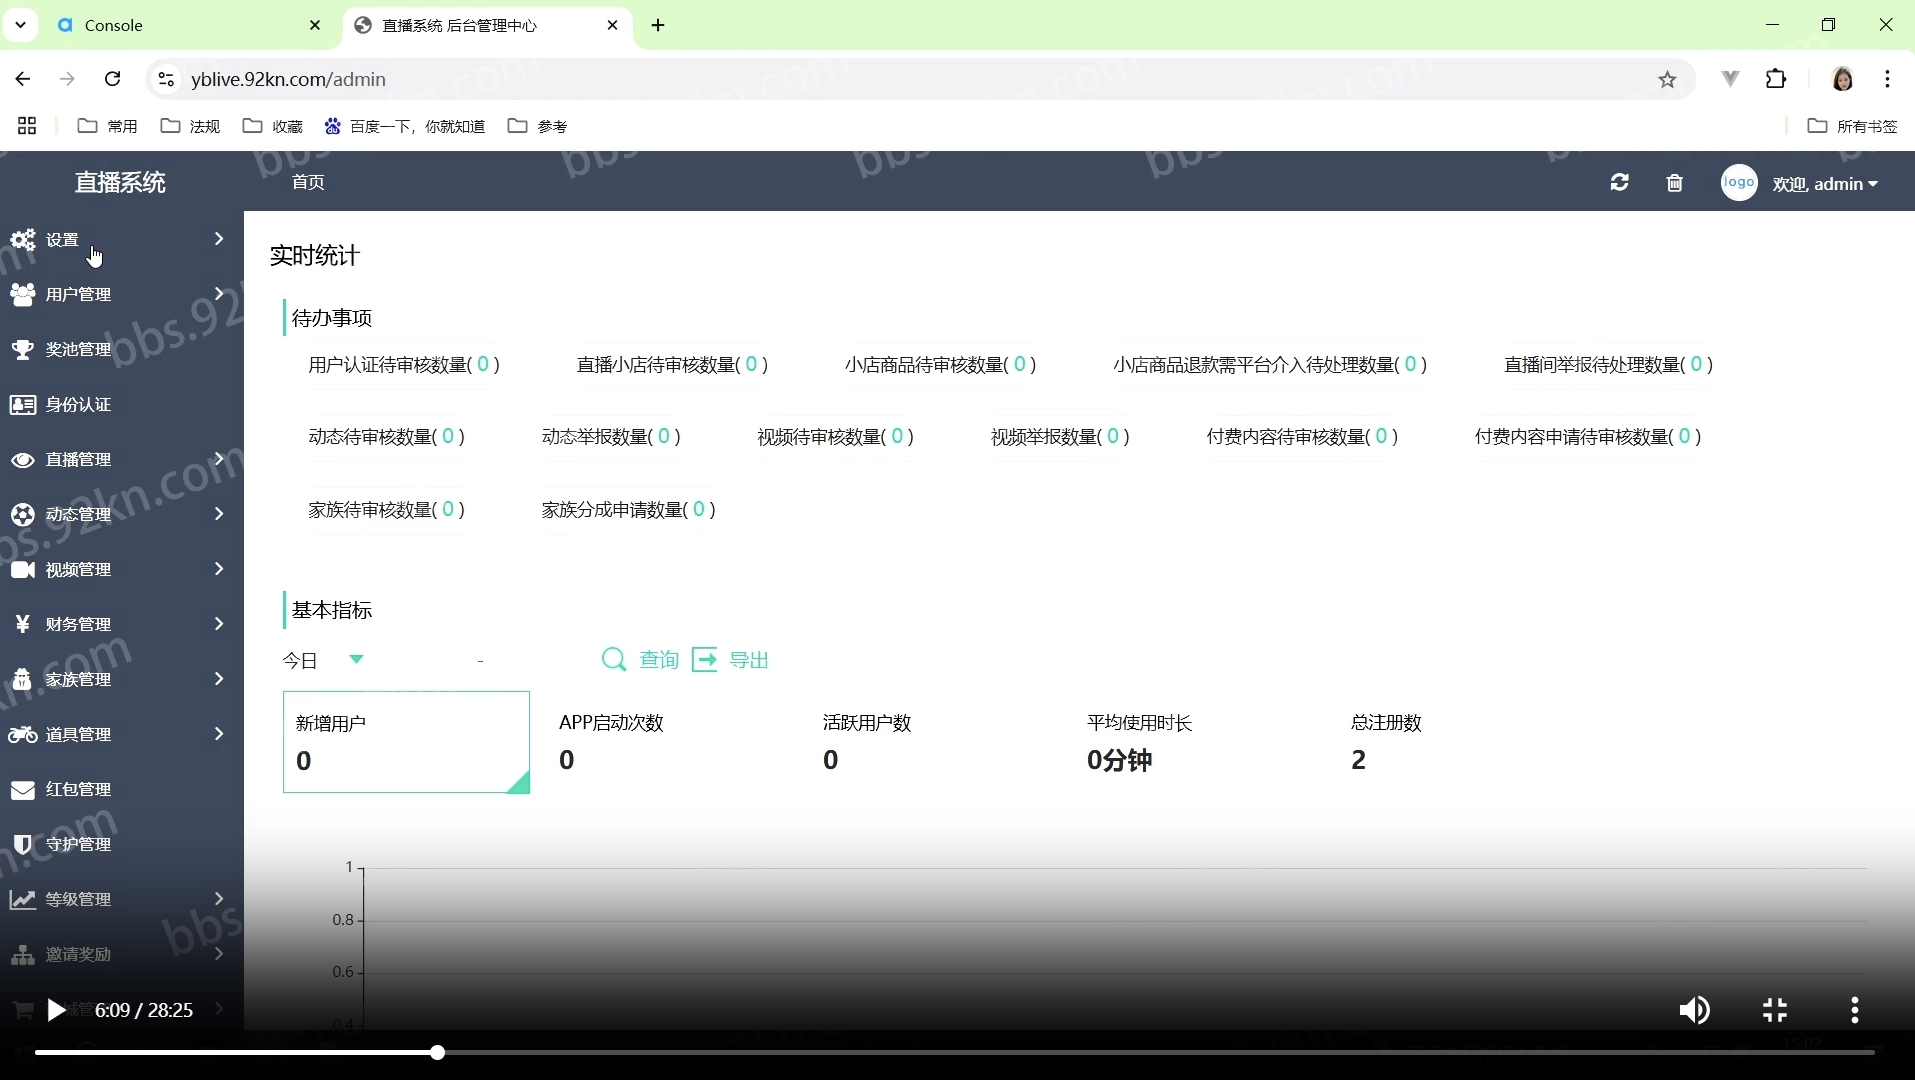Screen dimensions: 1915x1080
Task: Open a new browser tab
Action: click(x=658, y=25)
